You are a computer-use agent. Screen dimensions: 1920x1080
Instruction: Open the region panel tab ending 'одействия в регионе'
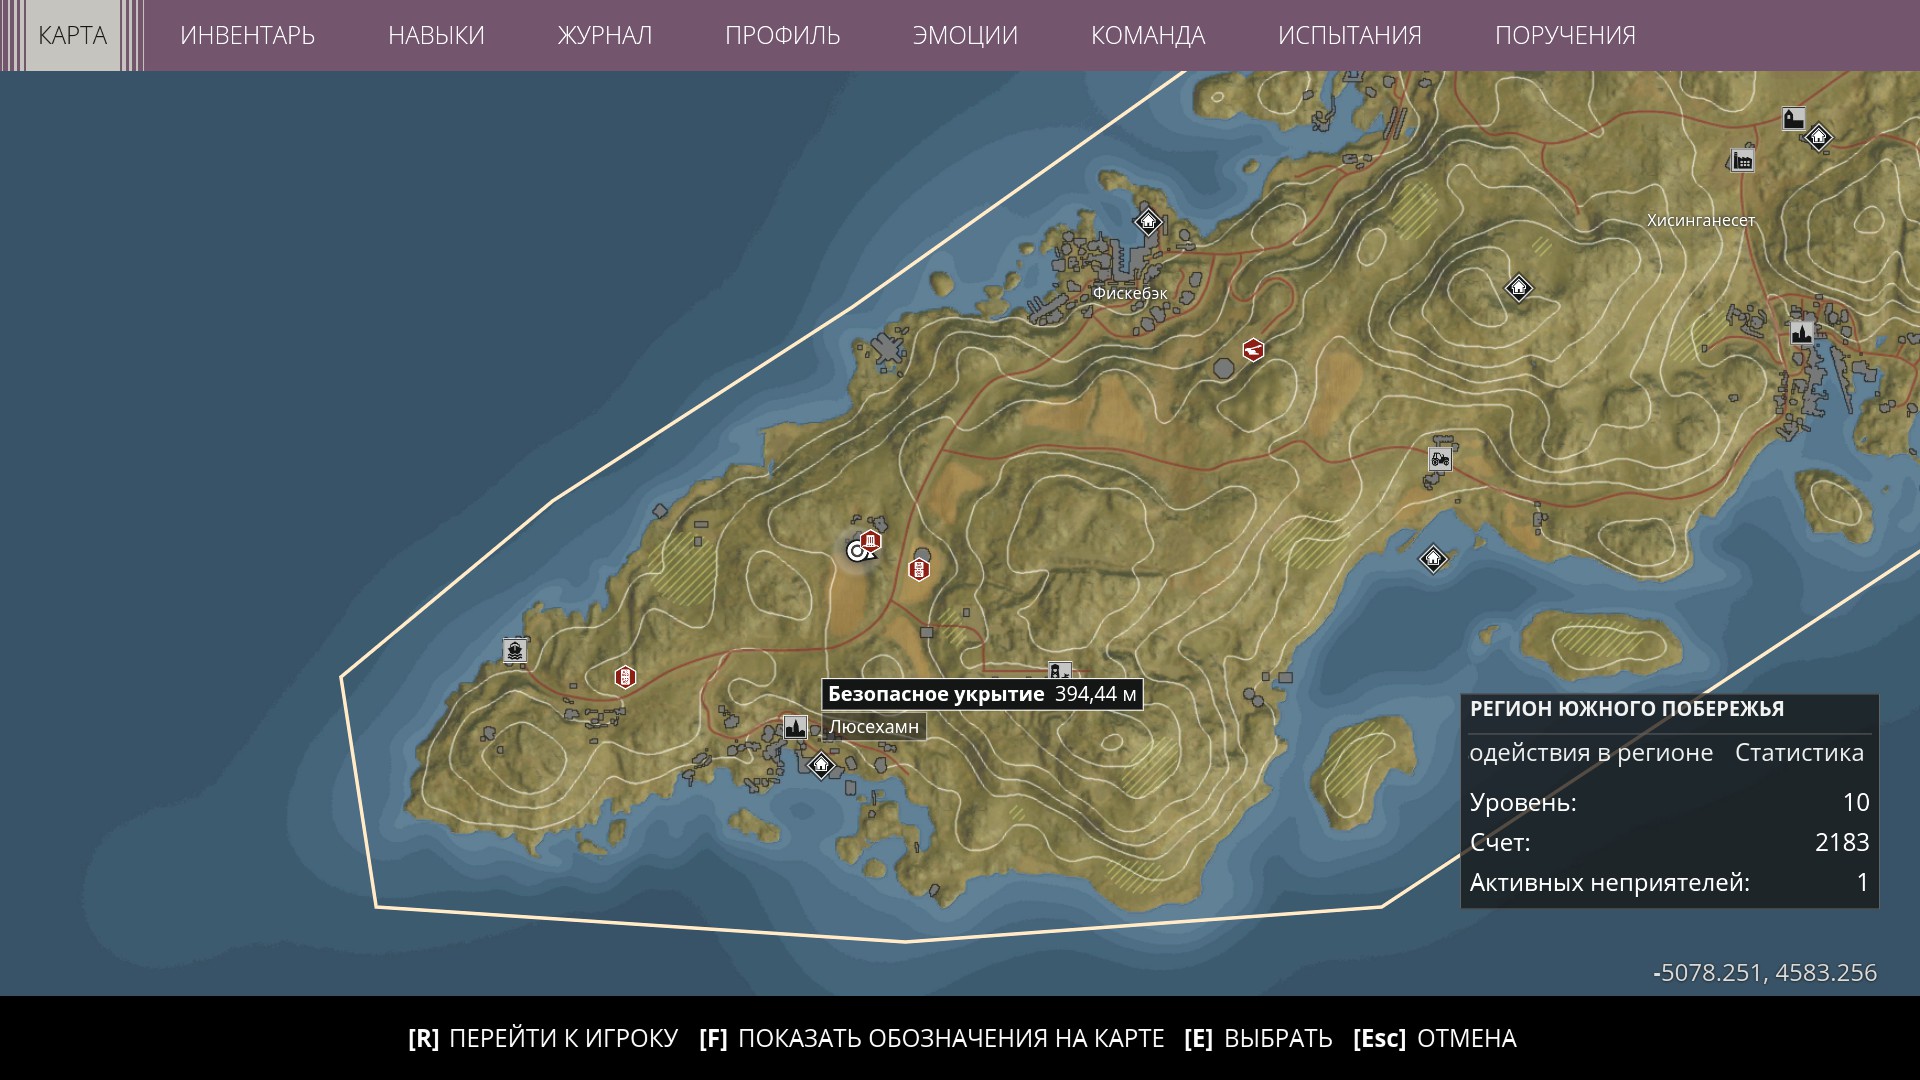tap(1591, 752)
